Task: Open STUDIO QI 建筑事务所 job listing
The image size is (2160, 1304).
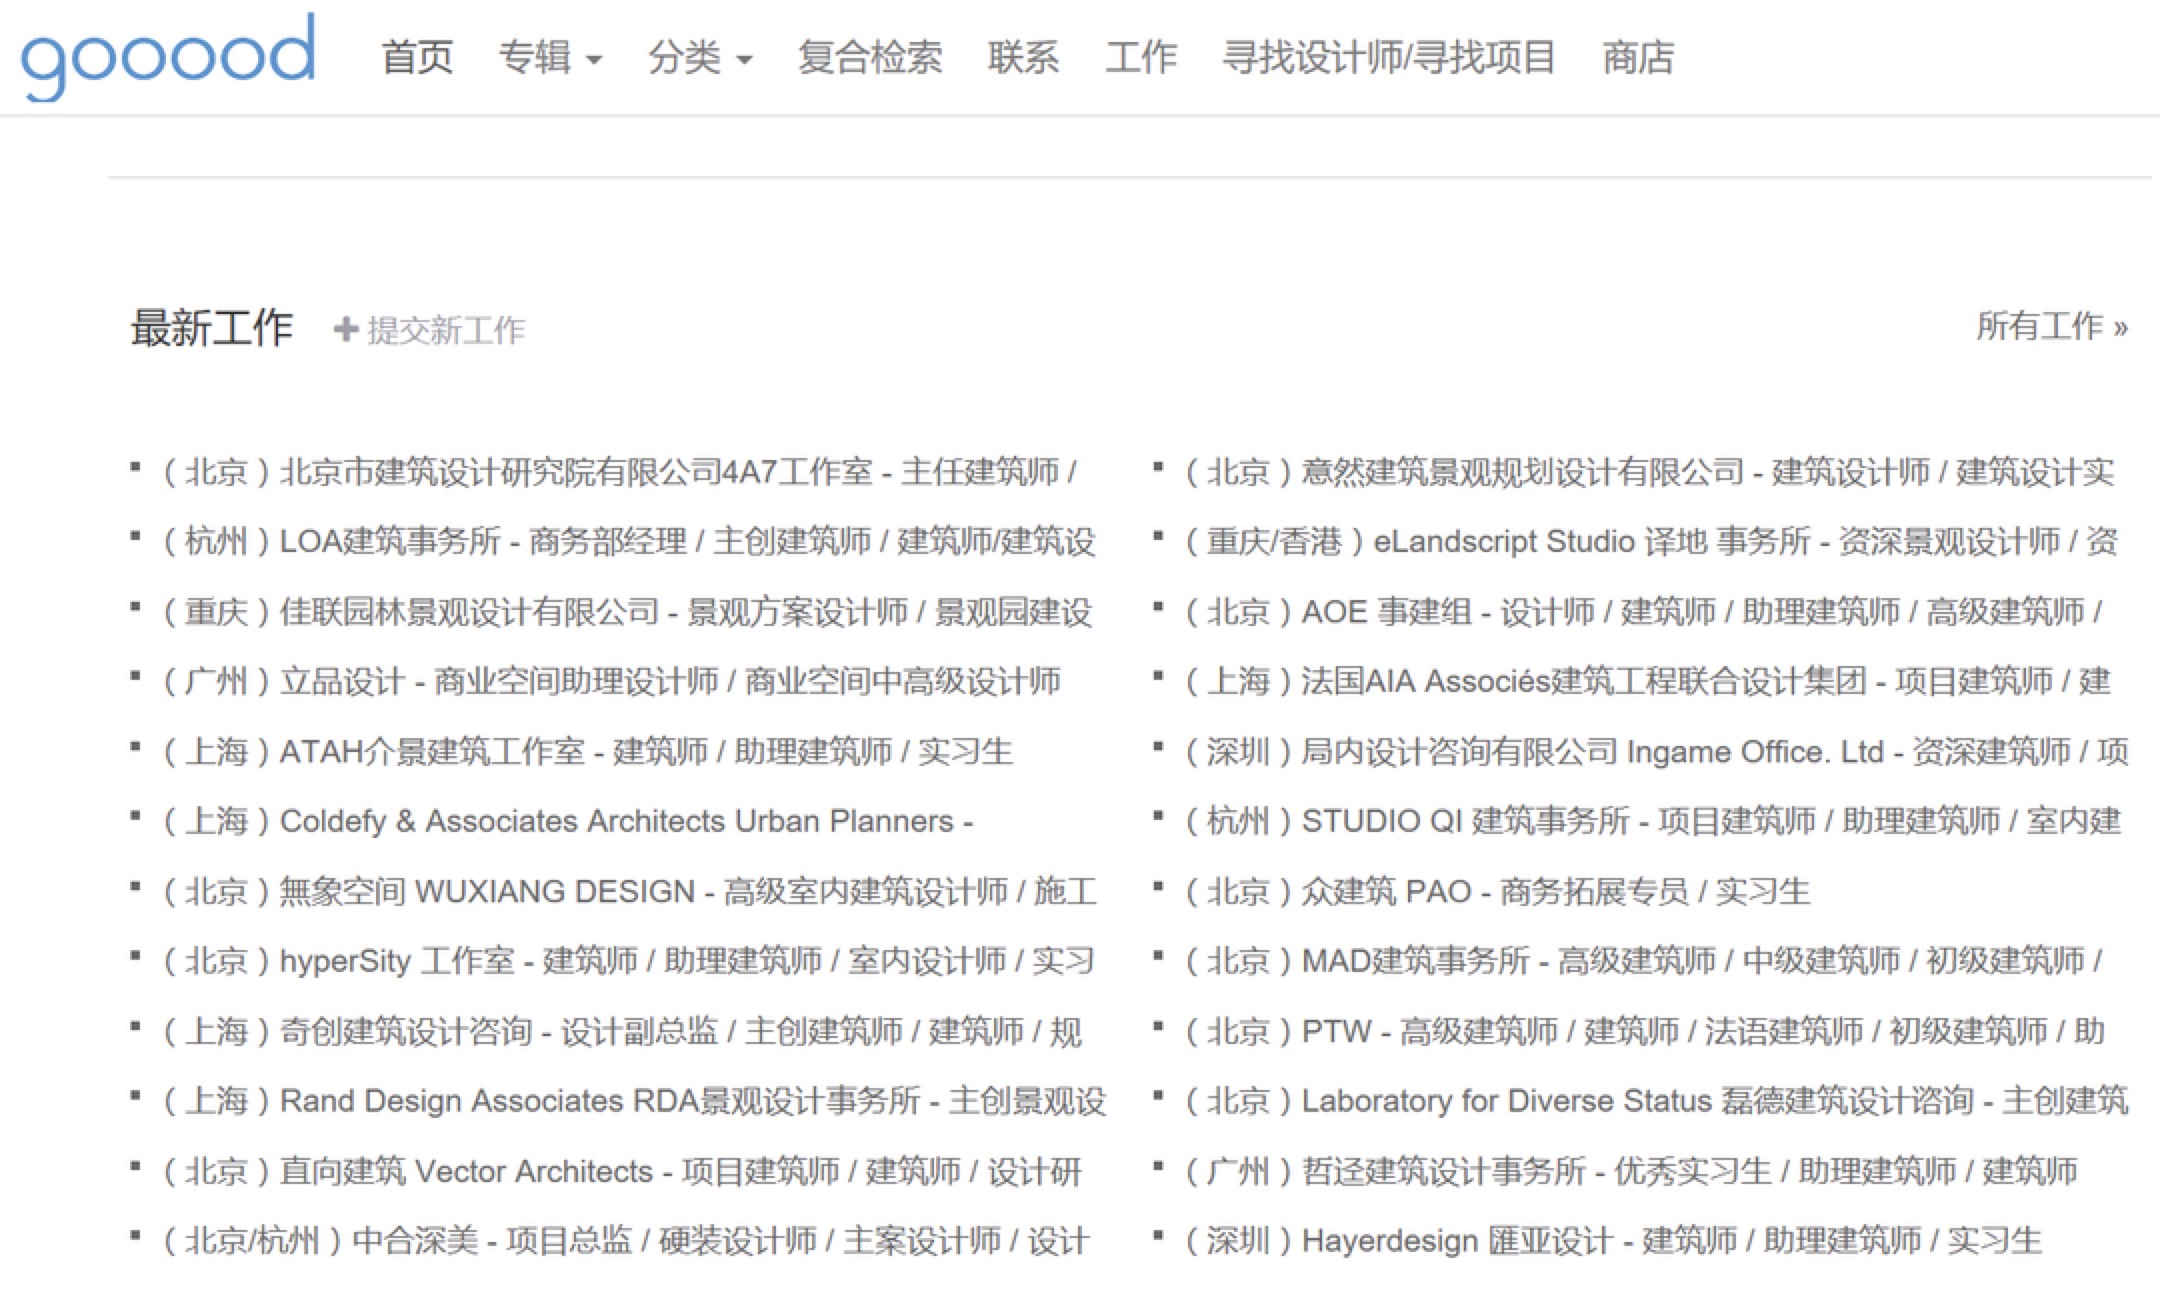Action: pos(1652,821)
